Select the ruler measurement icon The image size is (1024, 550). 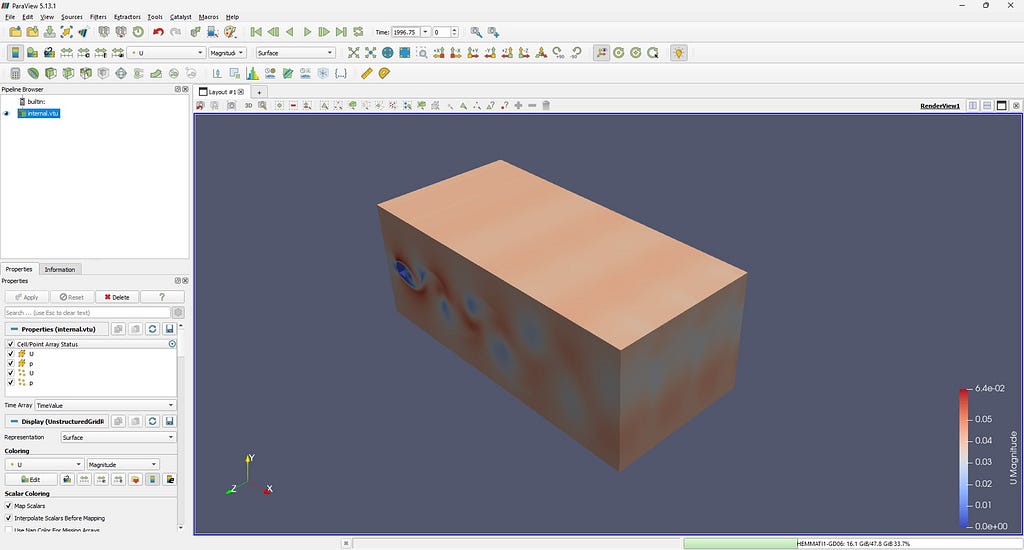tap(366, 74)
